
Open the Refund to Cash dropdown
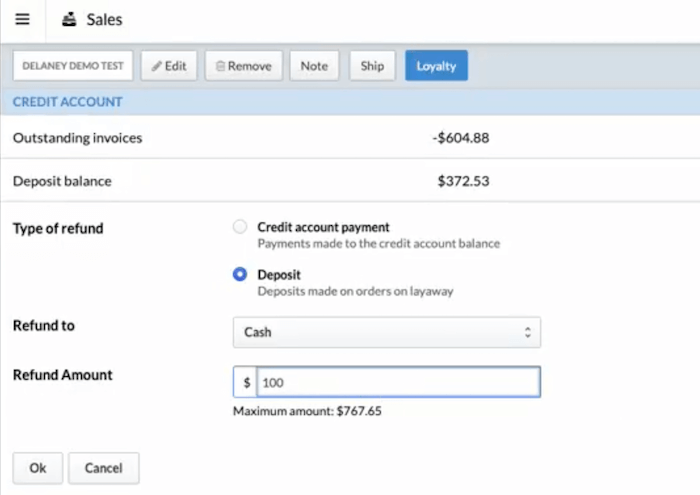387,332
